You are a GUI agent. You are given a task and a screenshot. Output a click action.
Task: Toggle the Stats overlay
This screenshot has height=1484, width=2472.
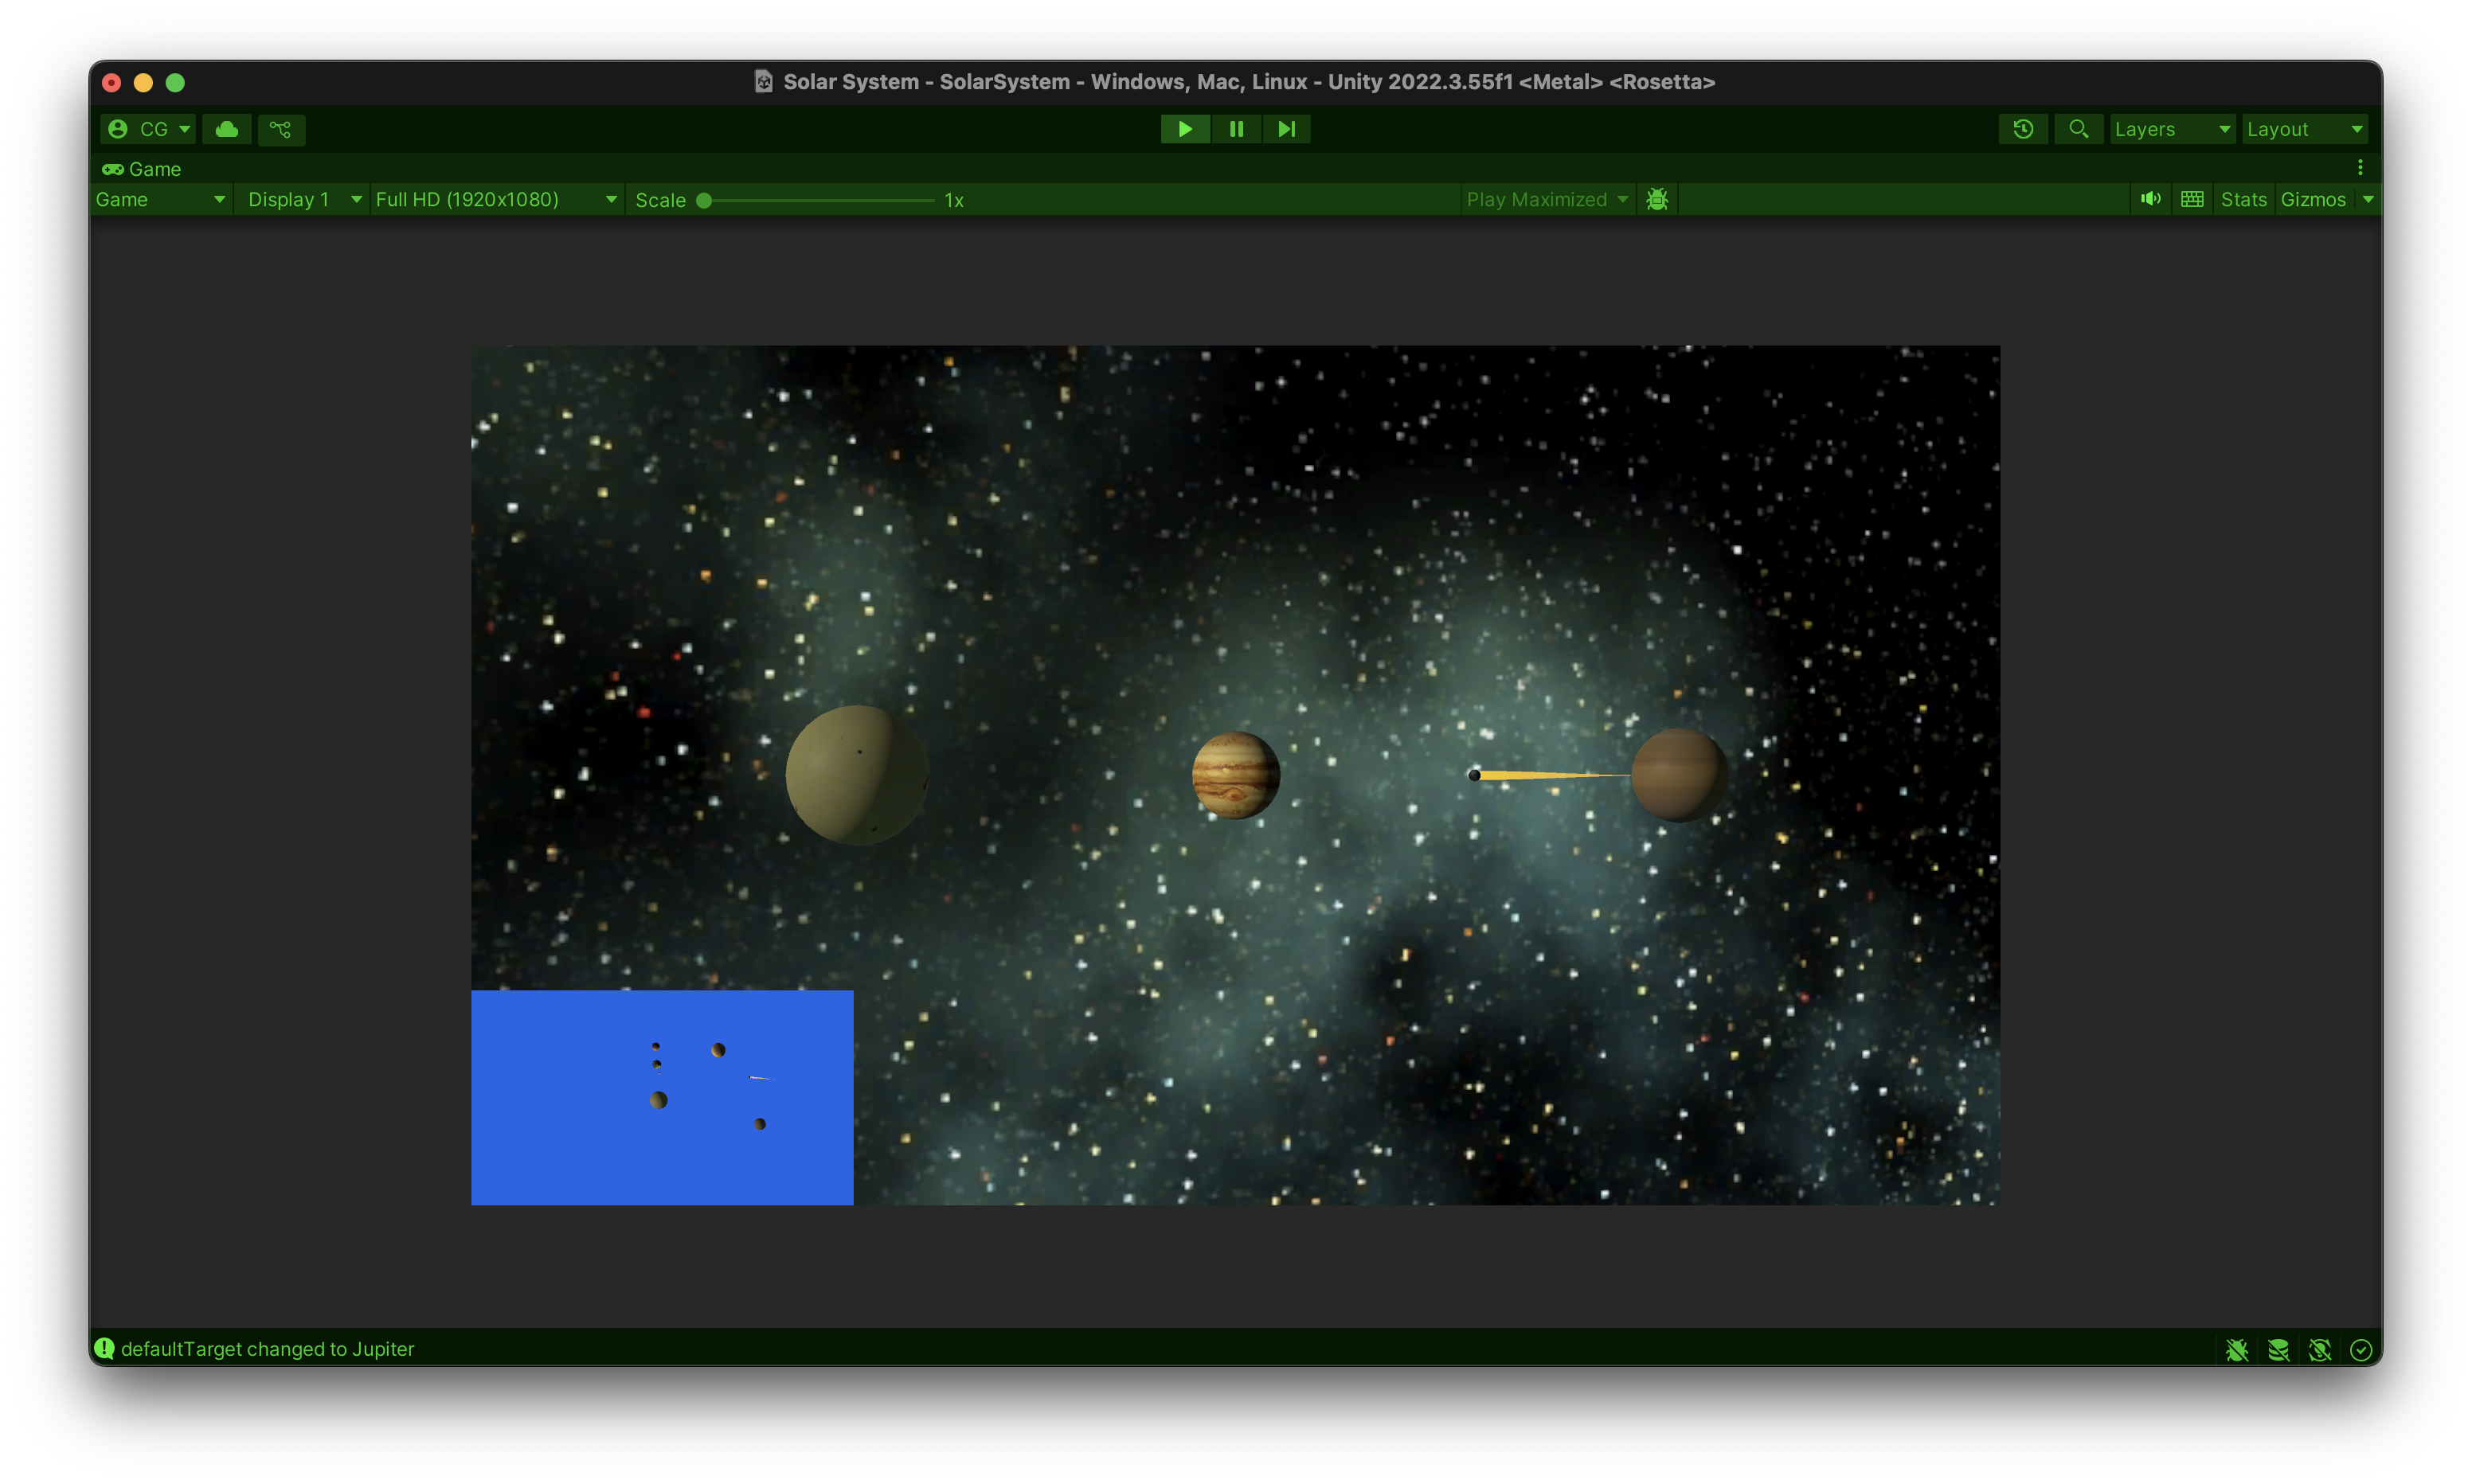(x=2244, y=200)
